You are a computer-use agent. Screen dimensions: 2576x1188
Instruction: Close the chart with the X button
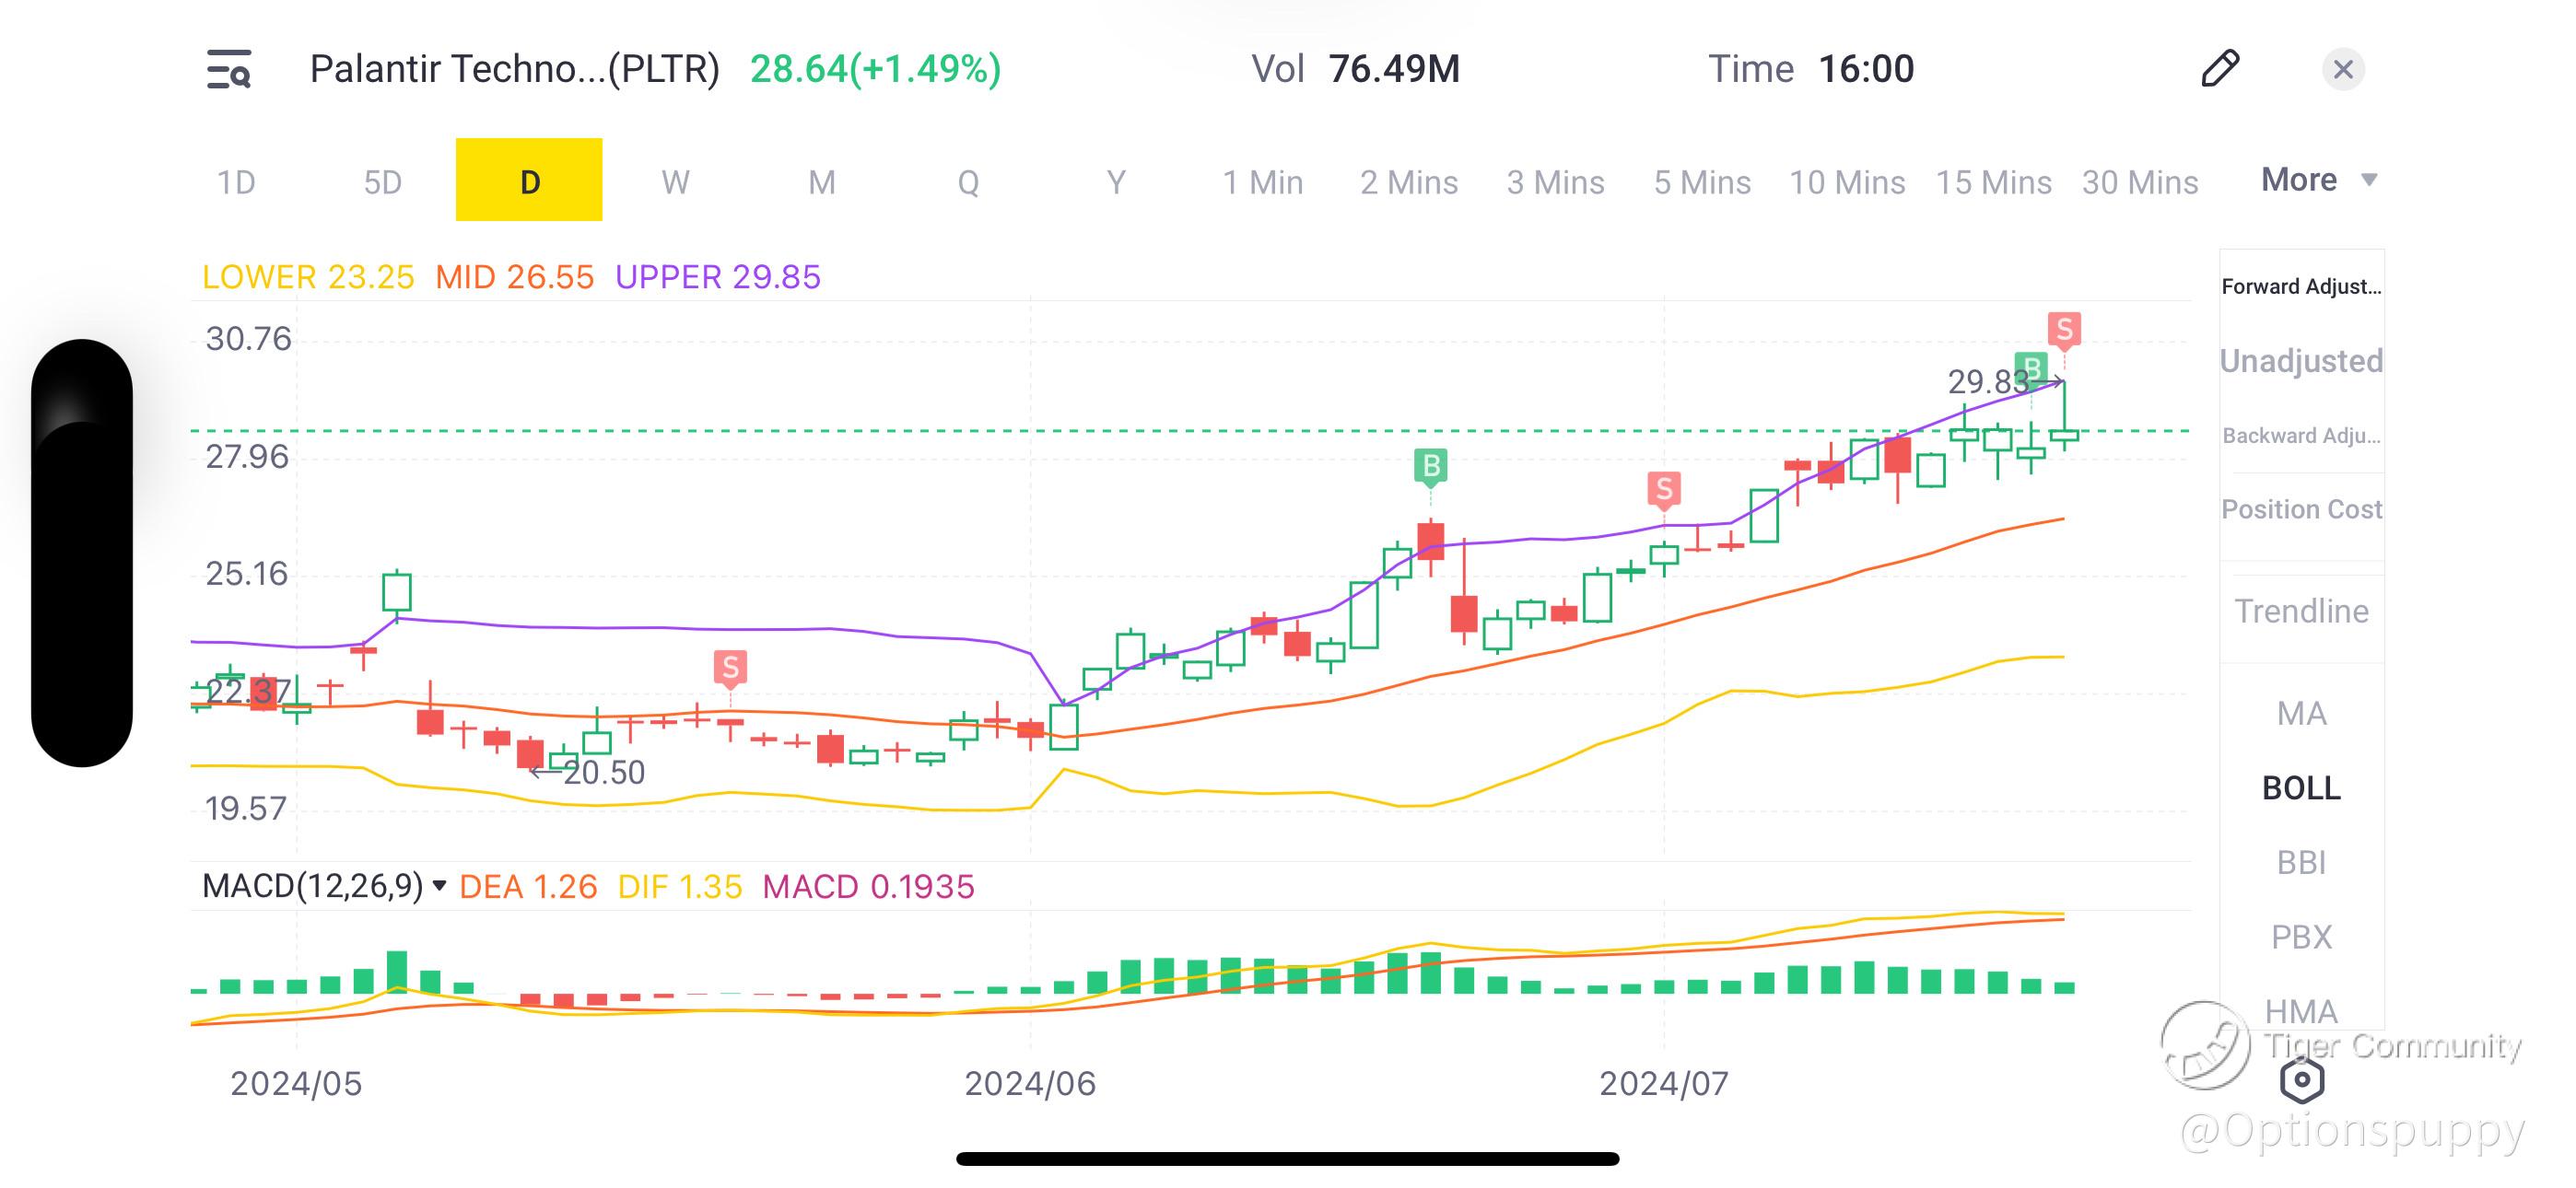coord(2342,69)
